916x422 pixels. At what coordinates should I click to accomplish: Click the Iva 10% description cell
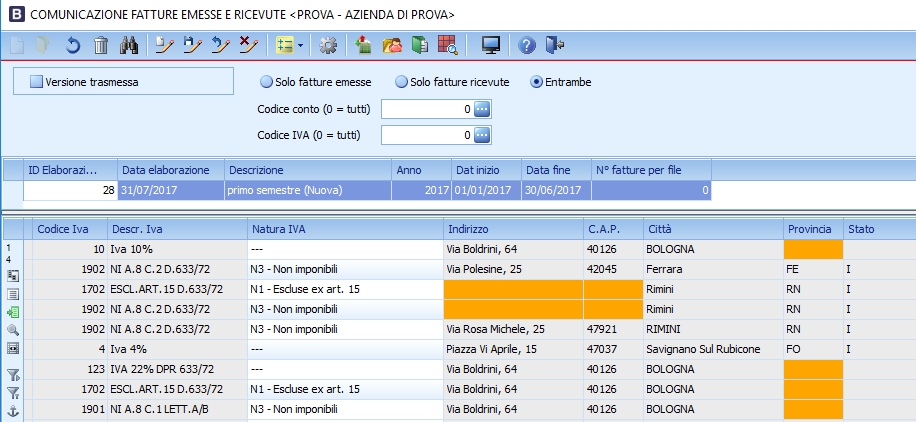coord(178,250)
